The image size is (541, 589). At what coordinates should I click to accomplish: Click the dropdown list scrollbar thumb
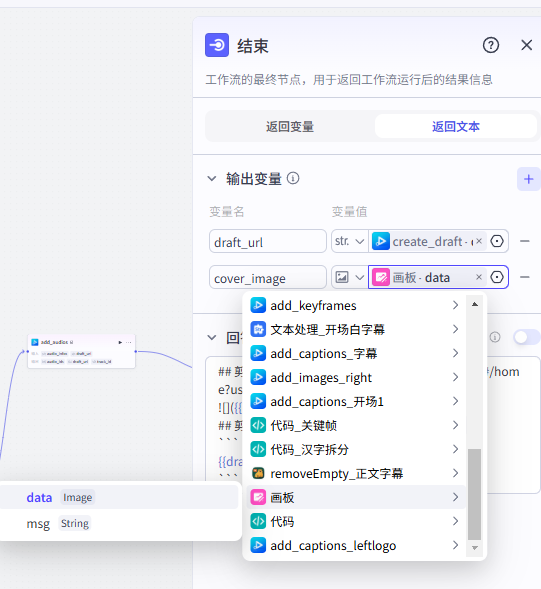(x=475, y=494)
